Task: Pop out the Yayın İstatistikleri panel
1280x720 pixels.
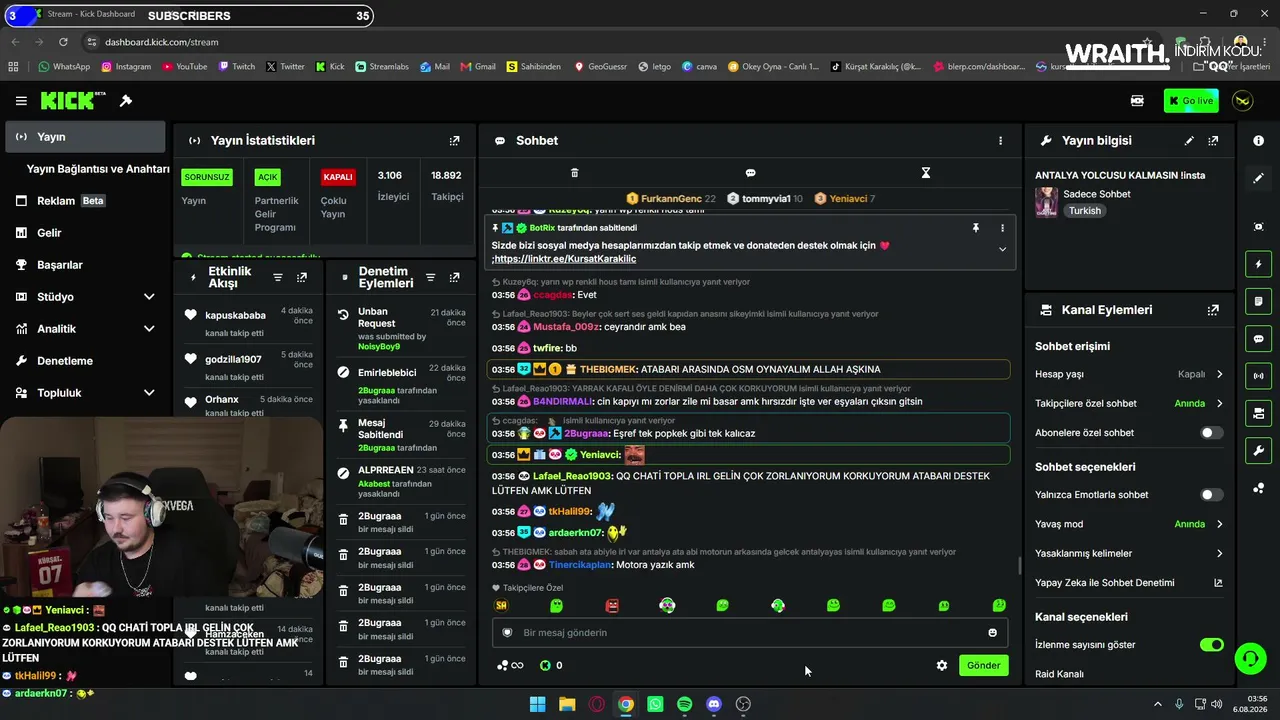Action: pos(455,141)
